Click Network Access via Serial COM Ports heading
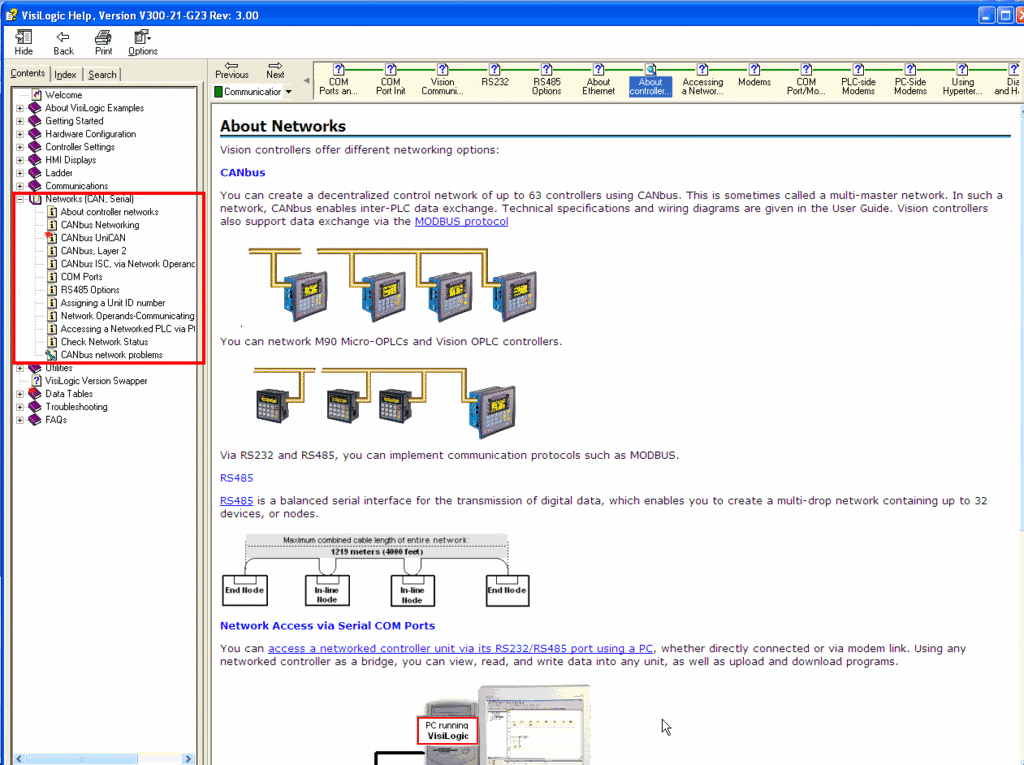The image size is (1024, 765). click(x=327, y=626)
